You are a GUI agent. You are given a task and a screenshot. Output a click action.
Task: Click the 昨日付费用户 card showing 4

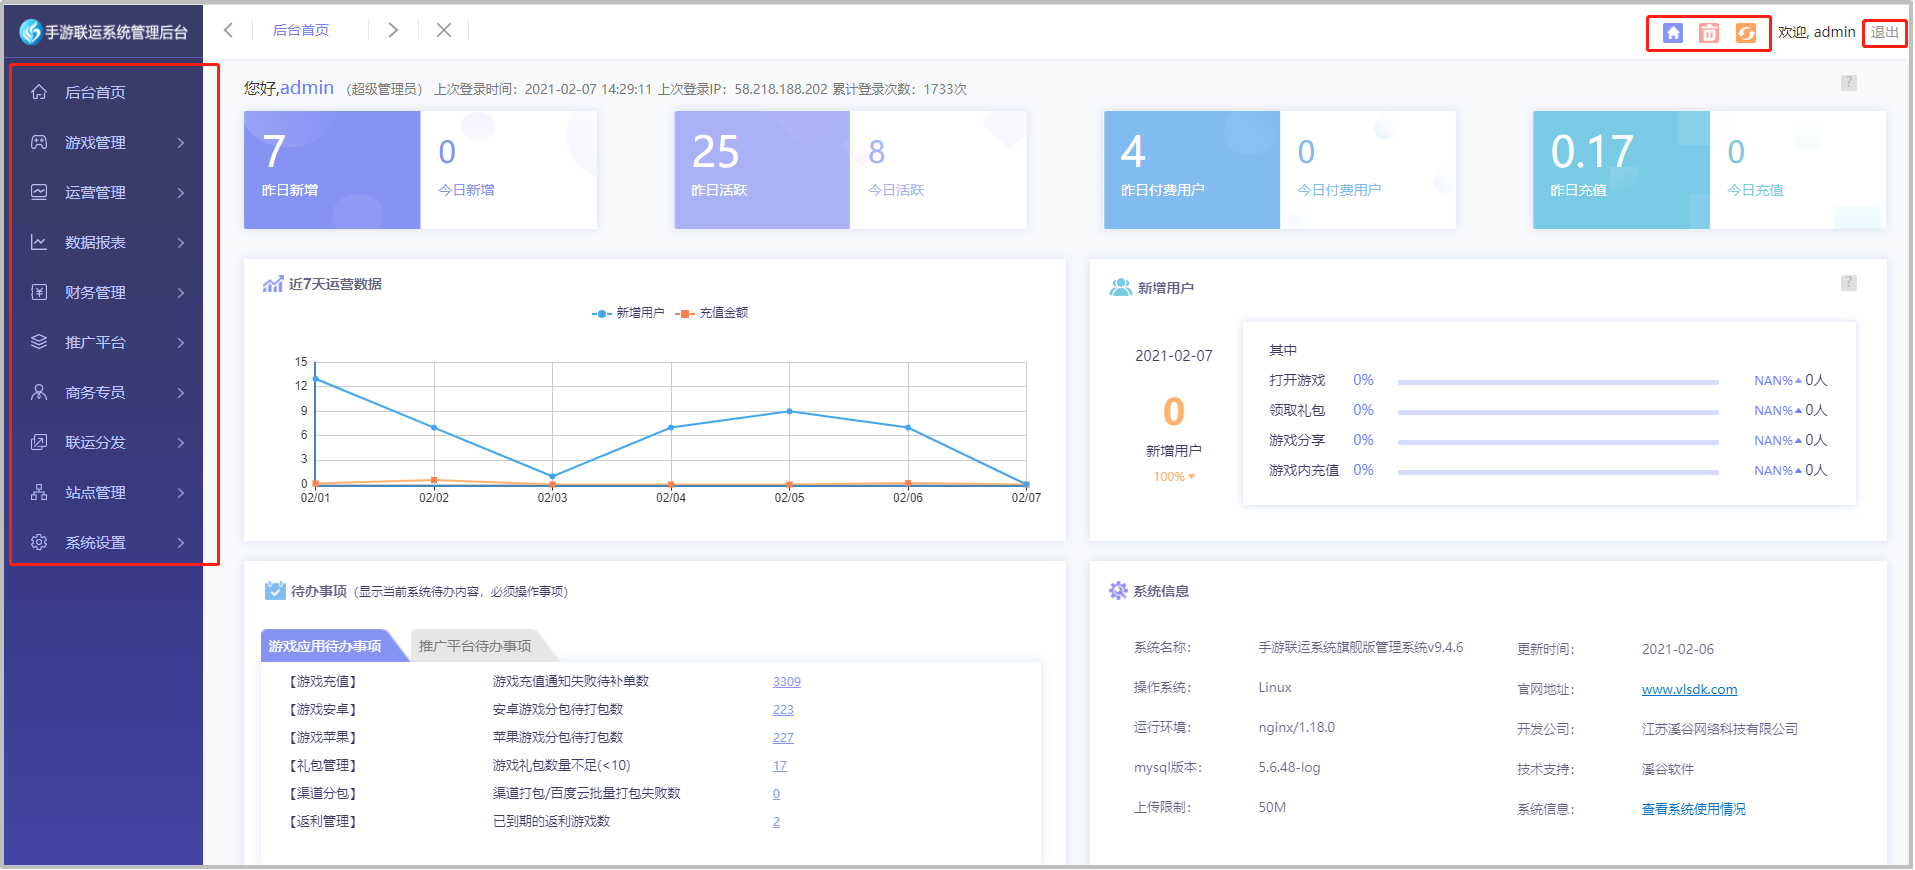click(1192, 170)
